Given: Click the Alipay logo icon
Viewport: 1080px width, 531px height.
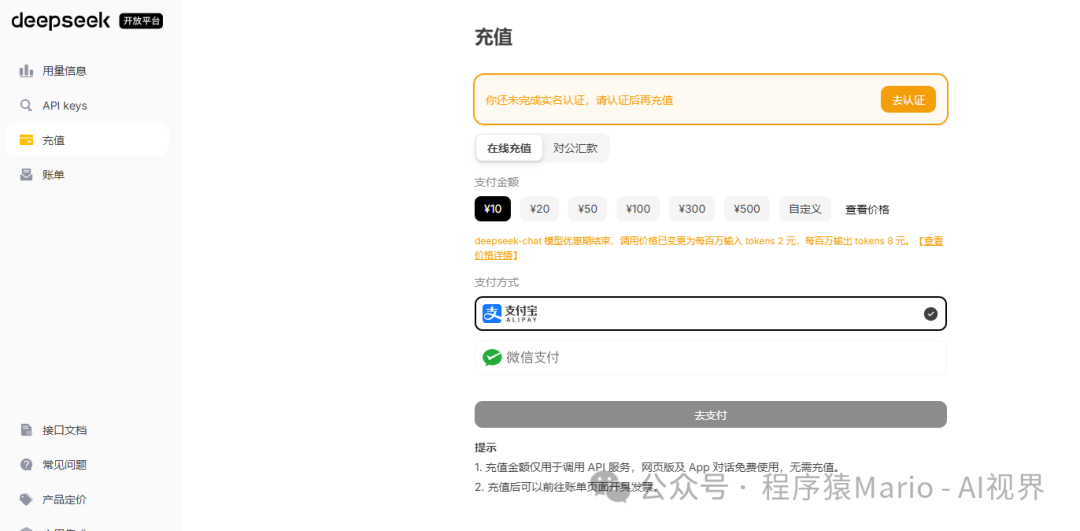Looking at the screenshot, I should pos(492,314).
